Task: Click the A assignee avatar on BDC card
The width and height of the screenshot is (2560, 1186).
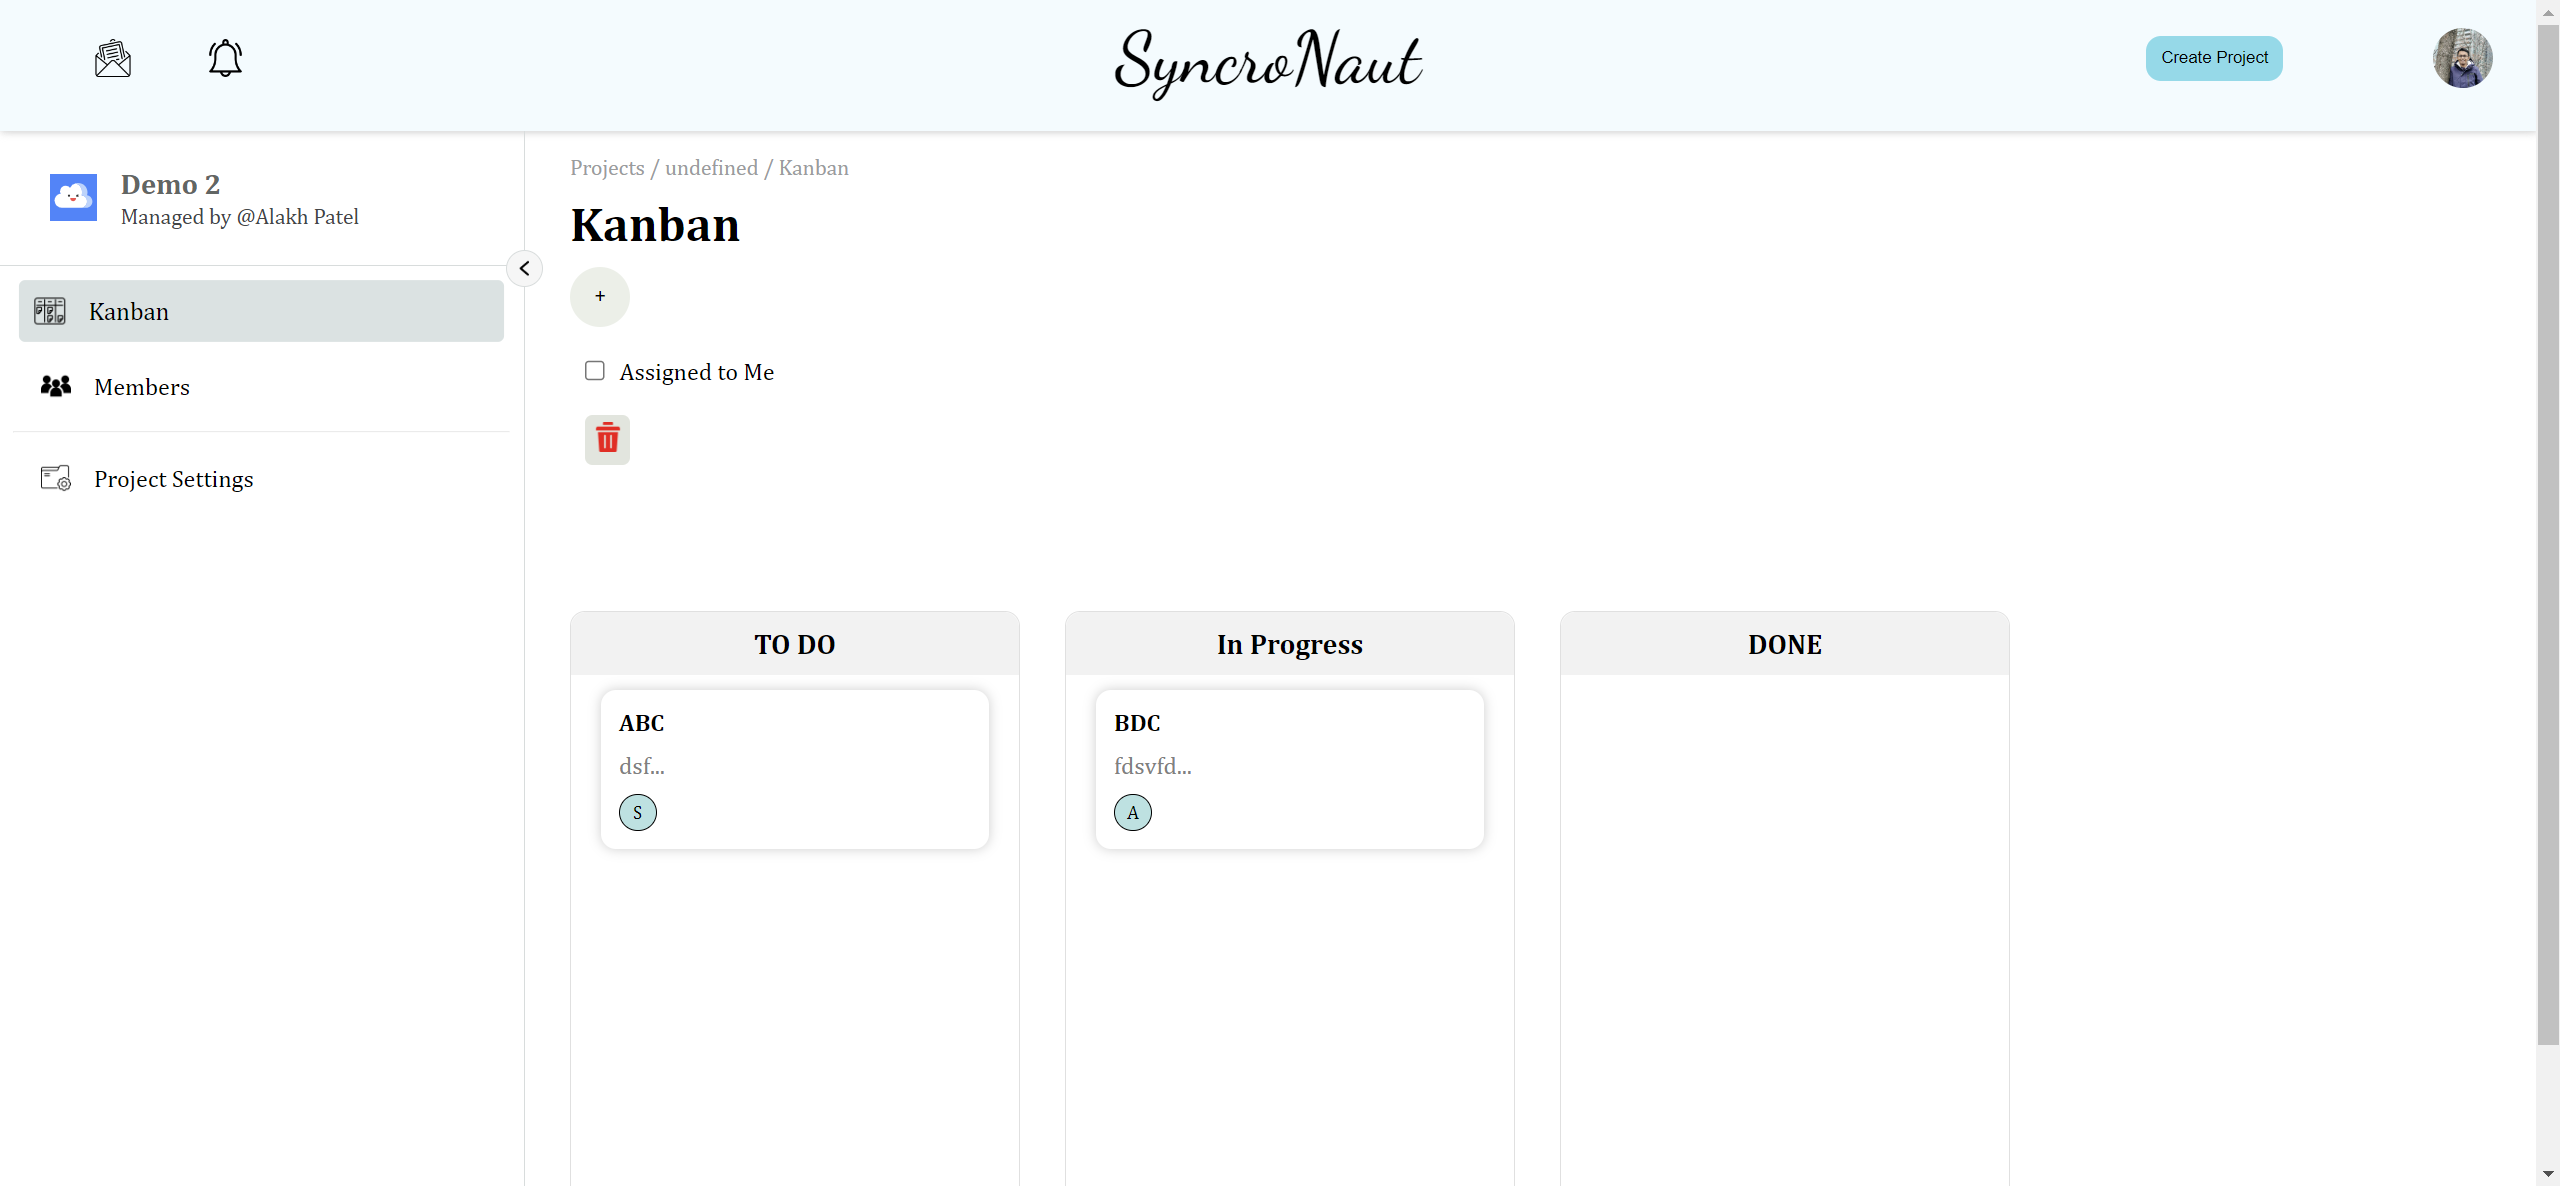Action: 1132,812
